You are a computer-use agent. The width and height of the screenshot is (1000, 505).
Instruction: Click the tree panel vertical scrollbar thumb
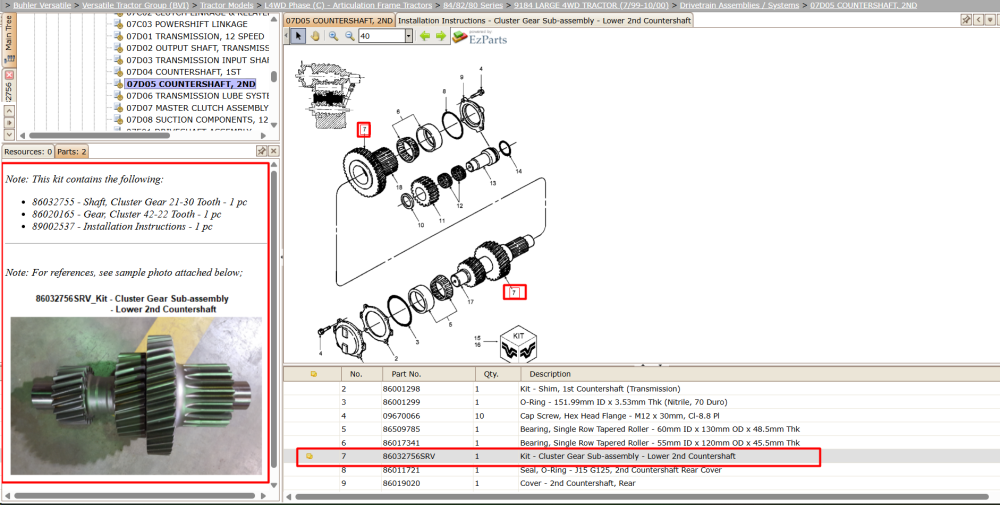[274, 77]
